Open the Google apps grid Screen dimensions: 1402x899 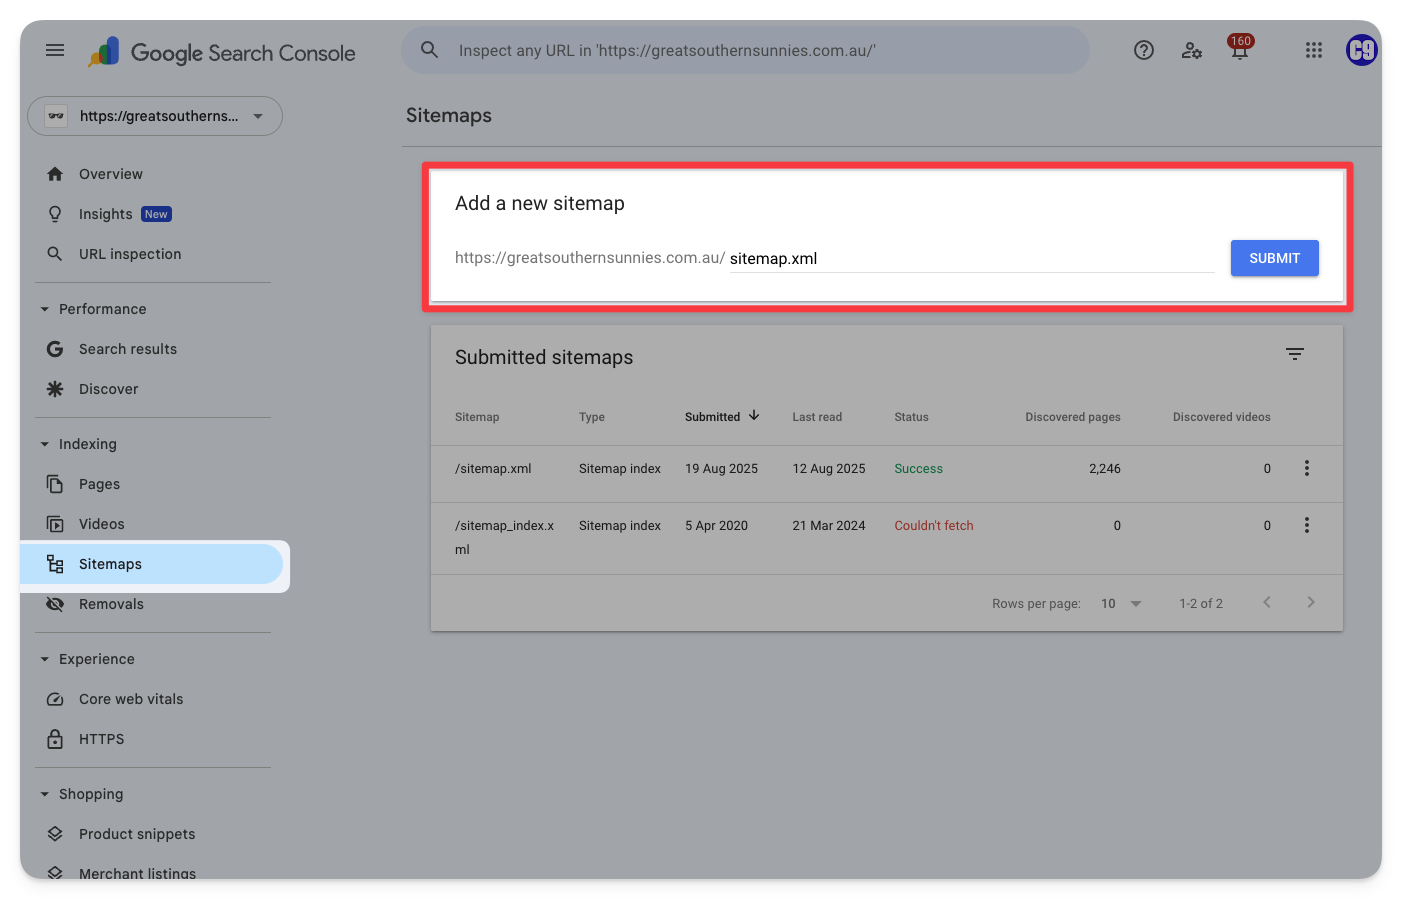1314,50
